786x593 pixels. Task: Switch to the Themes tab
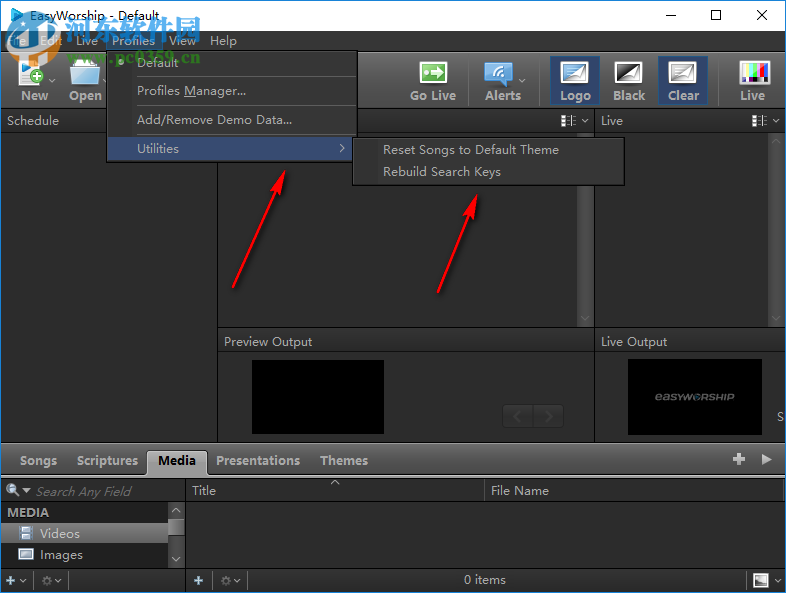344,461
